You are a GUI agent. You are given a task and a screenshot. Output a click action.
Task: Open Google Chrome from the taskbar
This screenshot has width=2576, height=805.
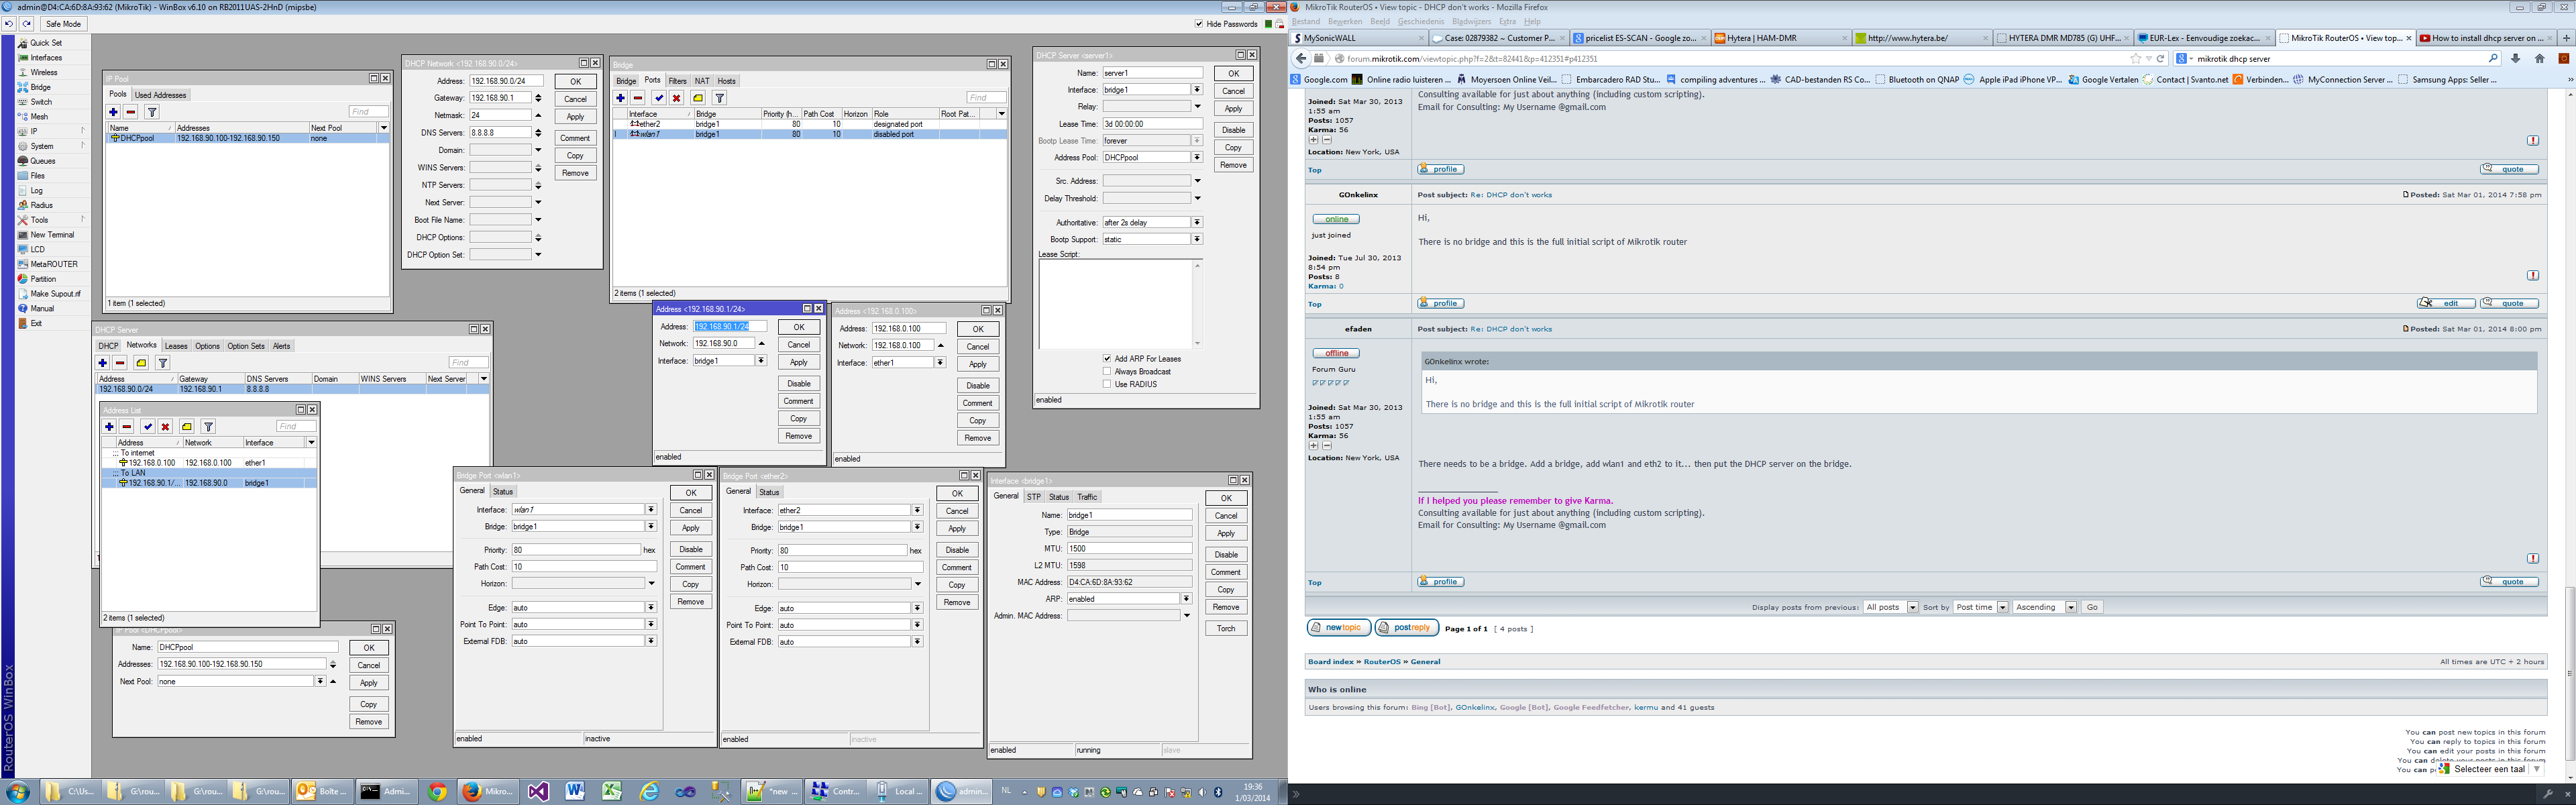437,792
